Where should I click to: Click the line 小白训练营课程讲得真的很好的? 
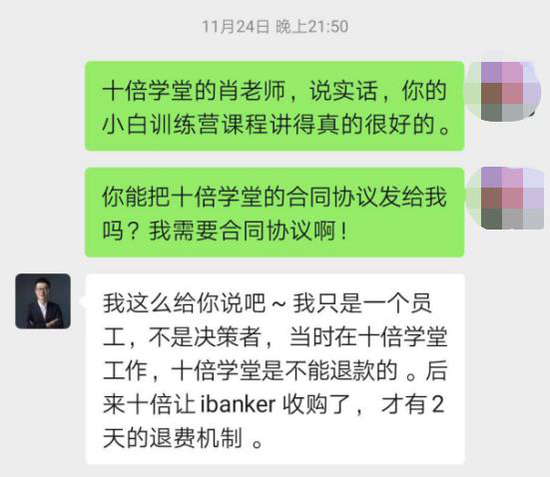click(276, 125)
